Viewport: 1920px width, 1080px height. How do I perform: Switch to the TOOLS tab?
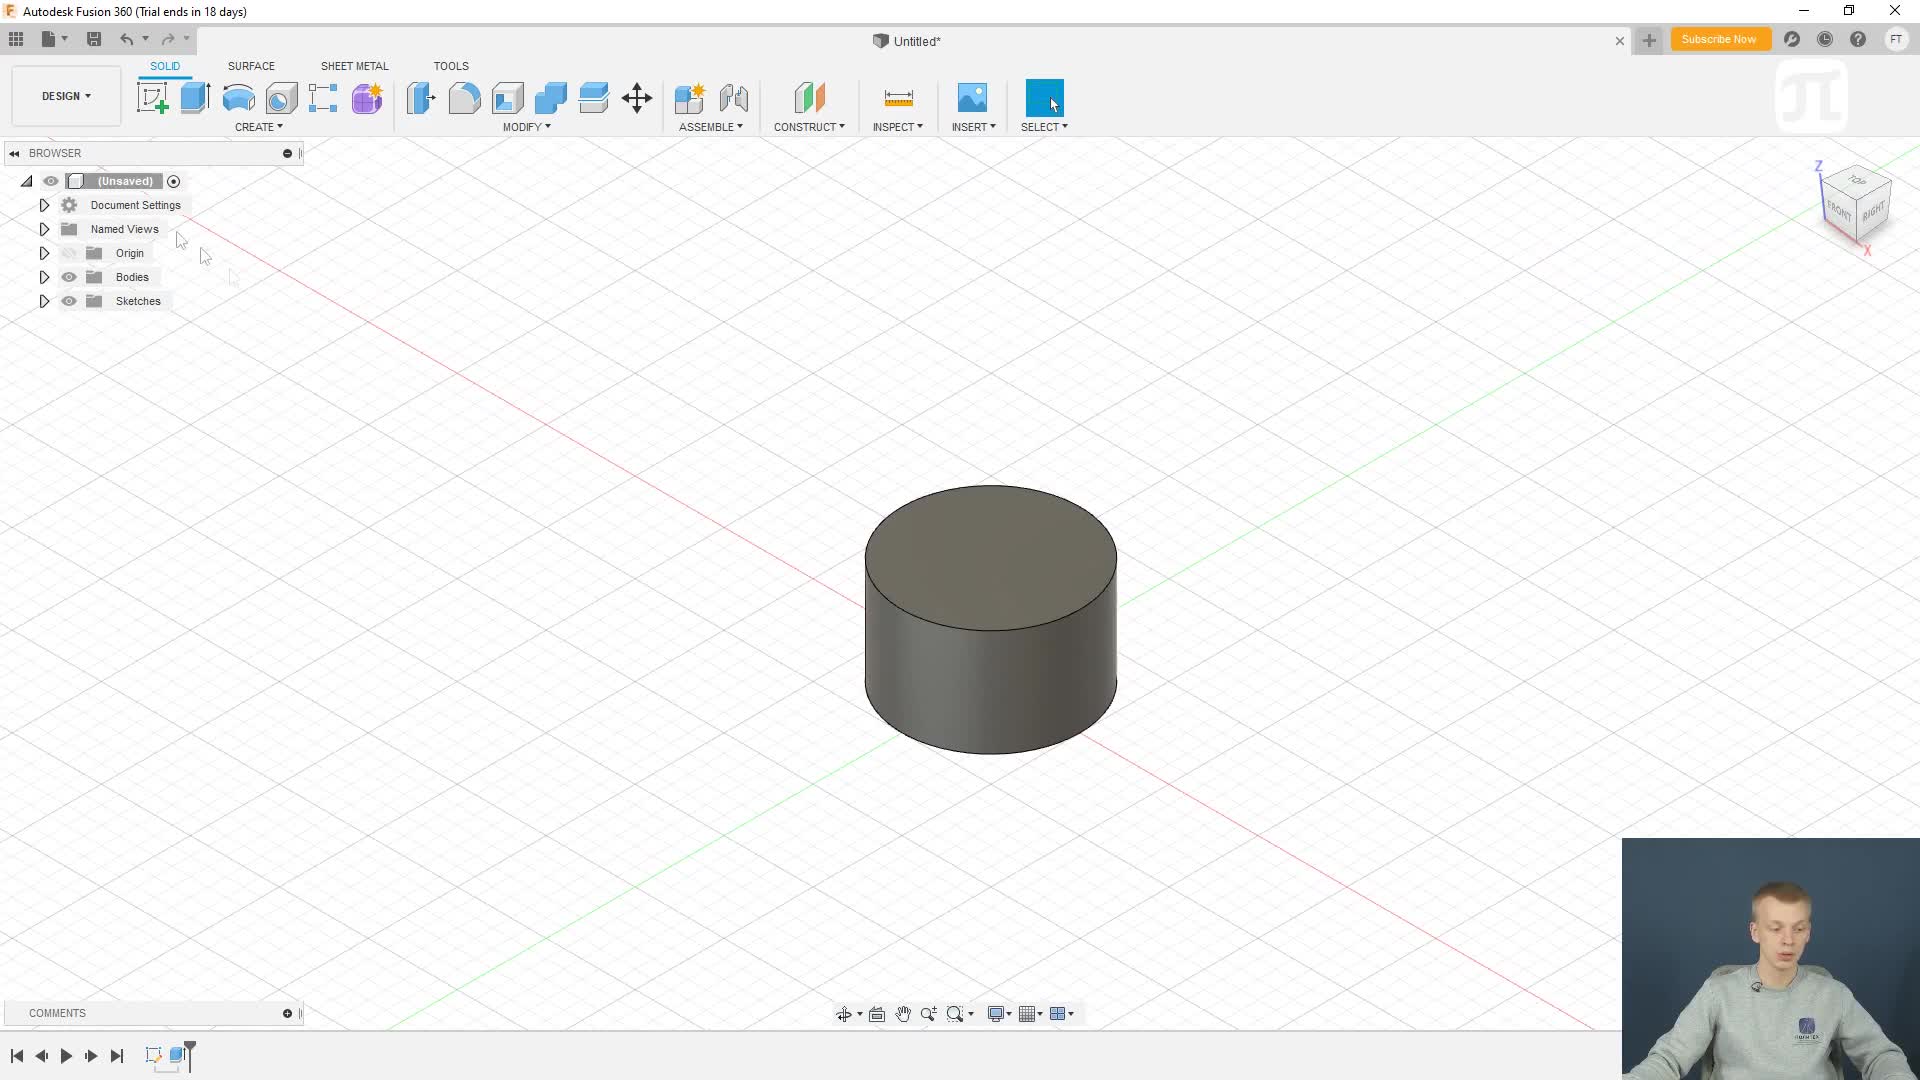(x=451, y=66)
